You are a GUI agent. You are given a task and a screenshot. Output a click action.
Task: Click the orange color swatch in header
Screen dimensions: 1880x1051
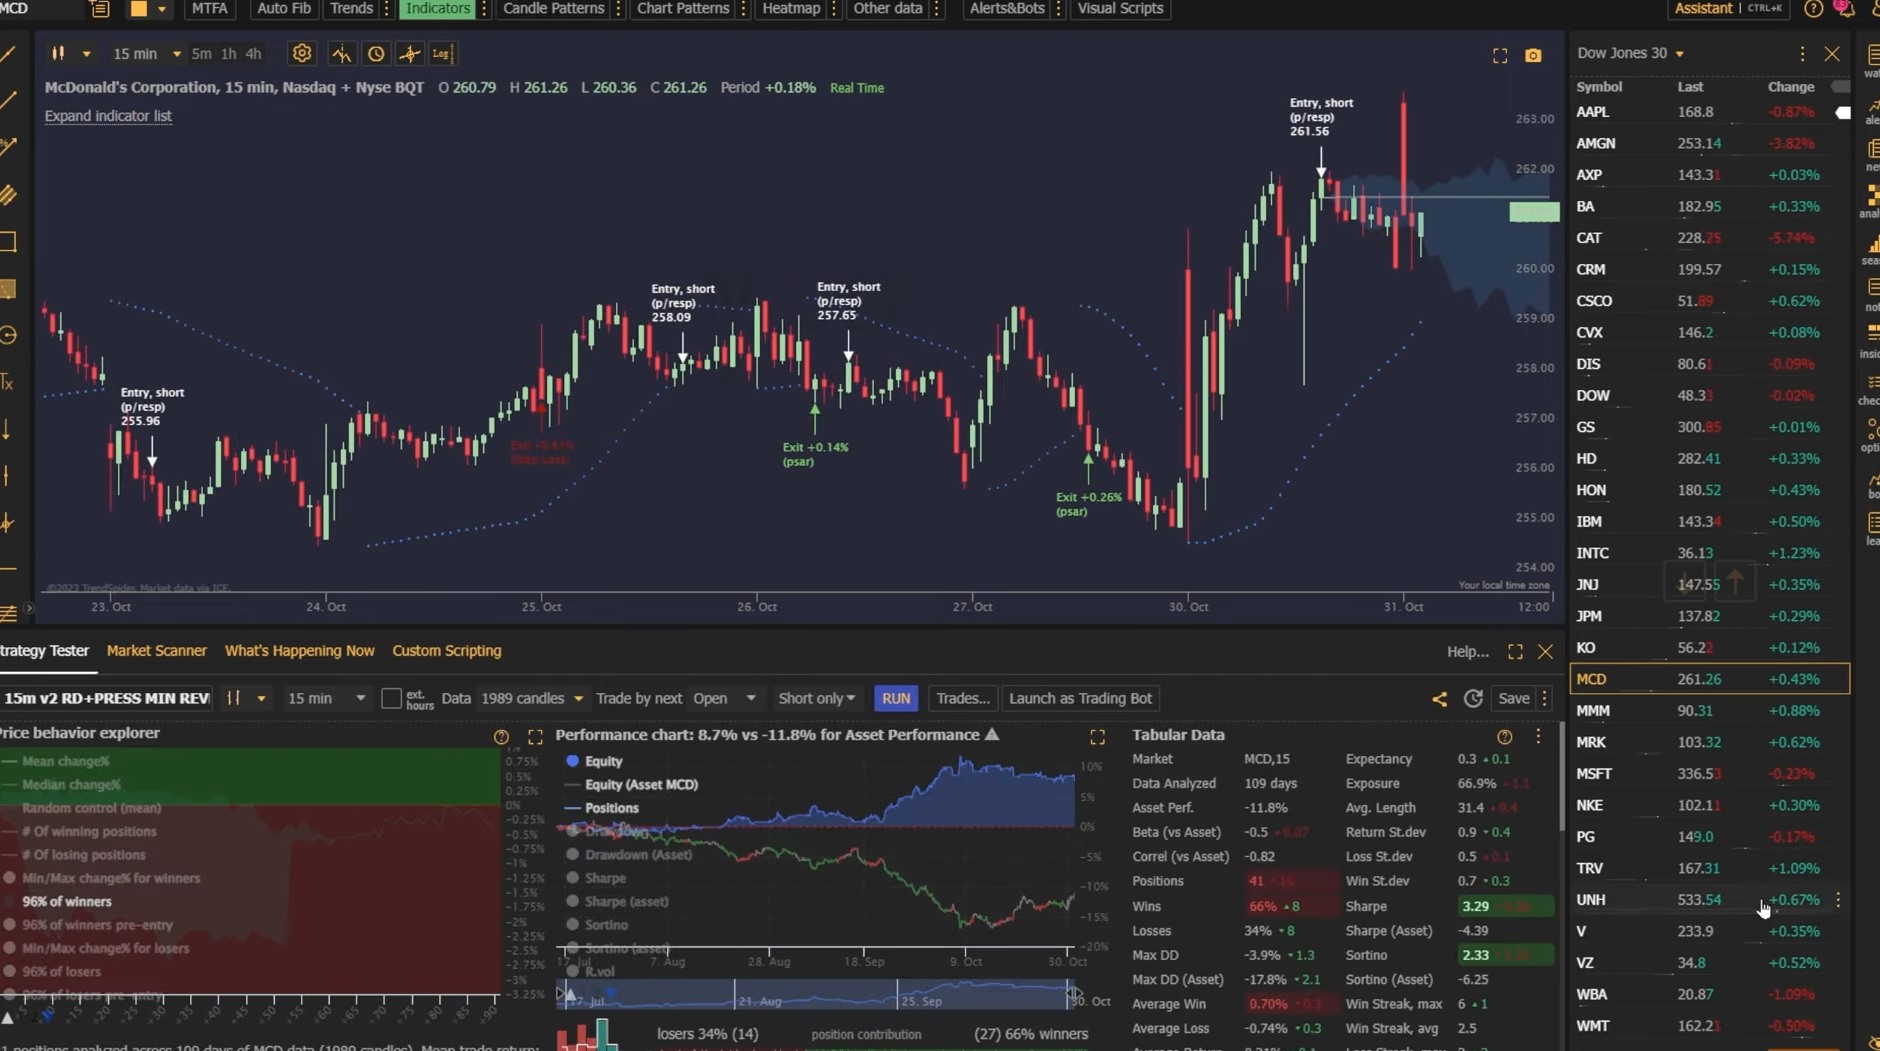(x=138, y=9)
